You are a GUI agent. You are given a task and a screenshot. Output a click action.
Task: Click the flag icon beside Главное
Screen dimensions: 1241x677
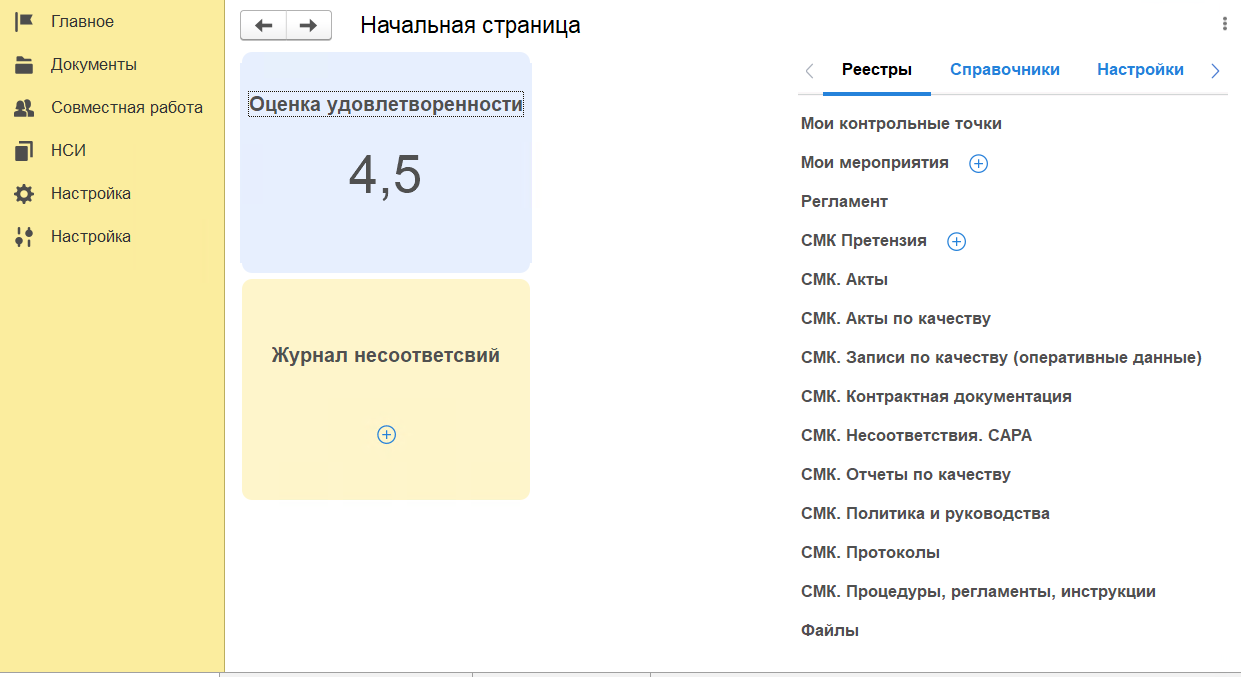click(24, 22)
